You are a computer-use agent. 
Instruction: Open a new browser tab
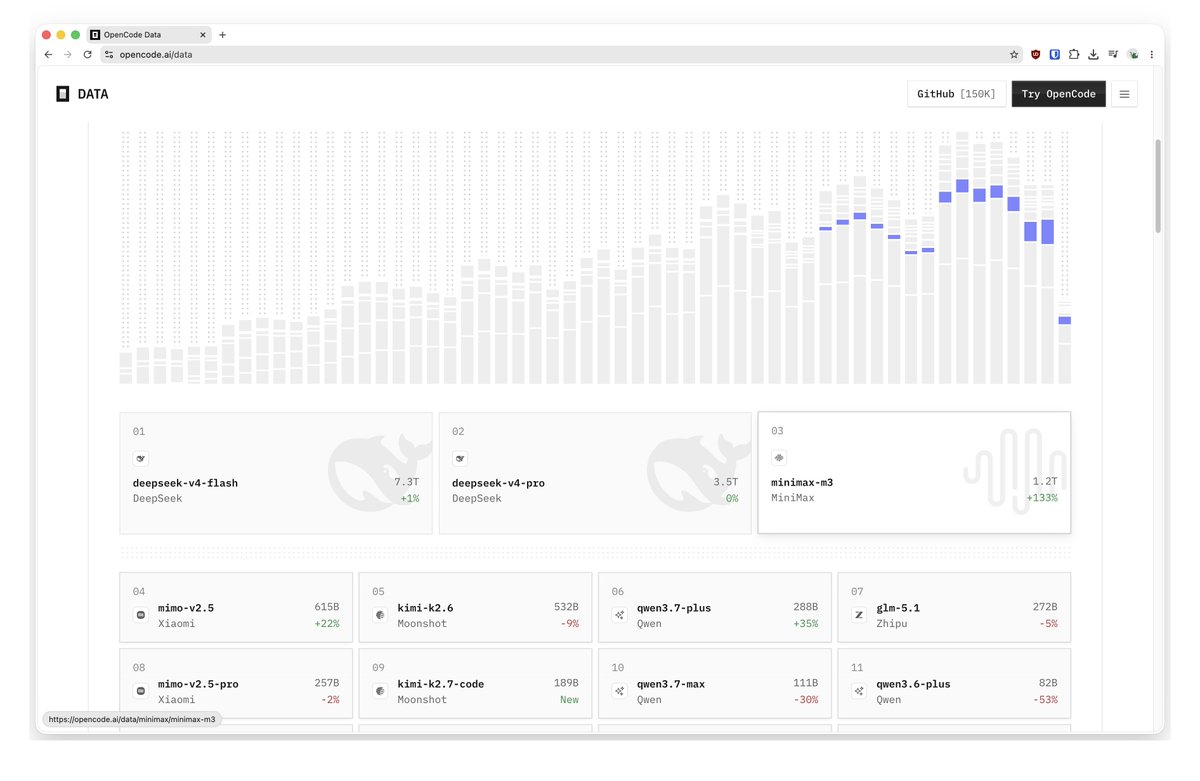pos(222,35)
